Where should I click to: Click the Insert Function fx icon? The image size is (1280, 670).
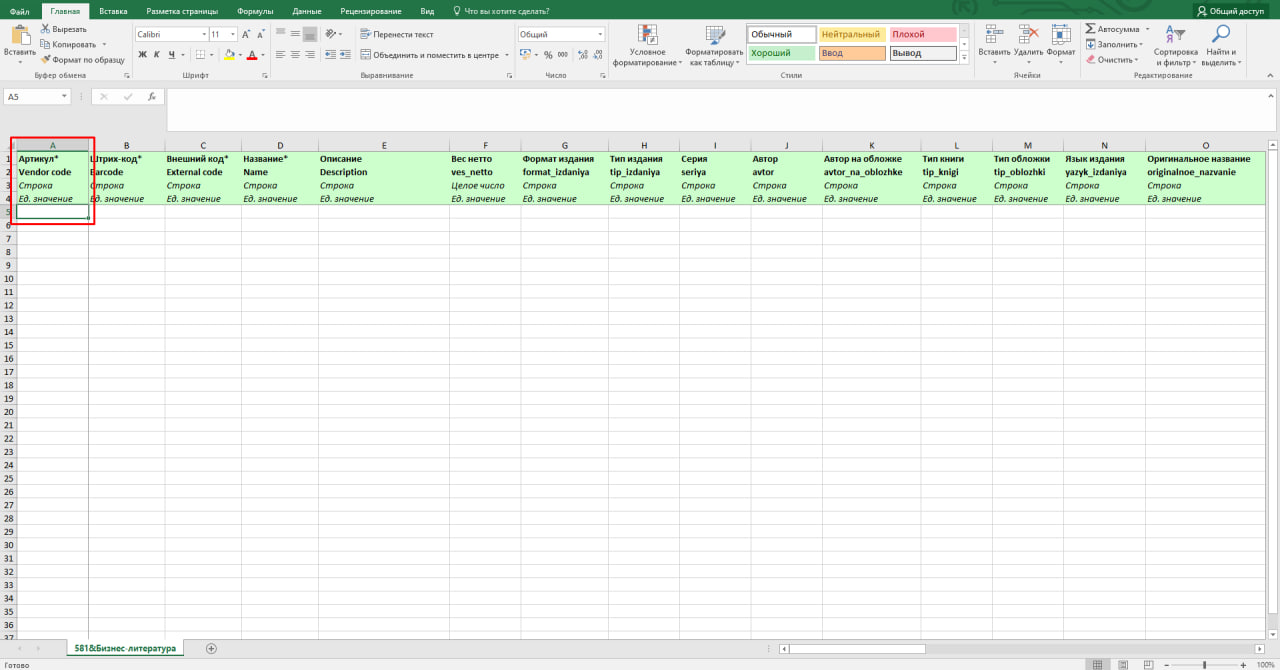(x=151, y=97)
